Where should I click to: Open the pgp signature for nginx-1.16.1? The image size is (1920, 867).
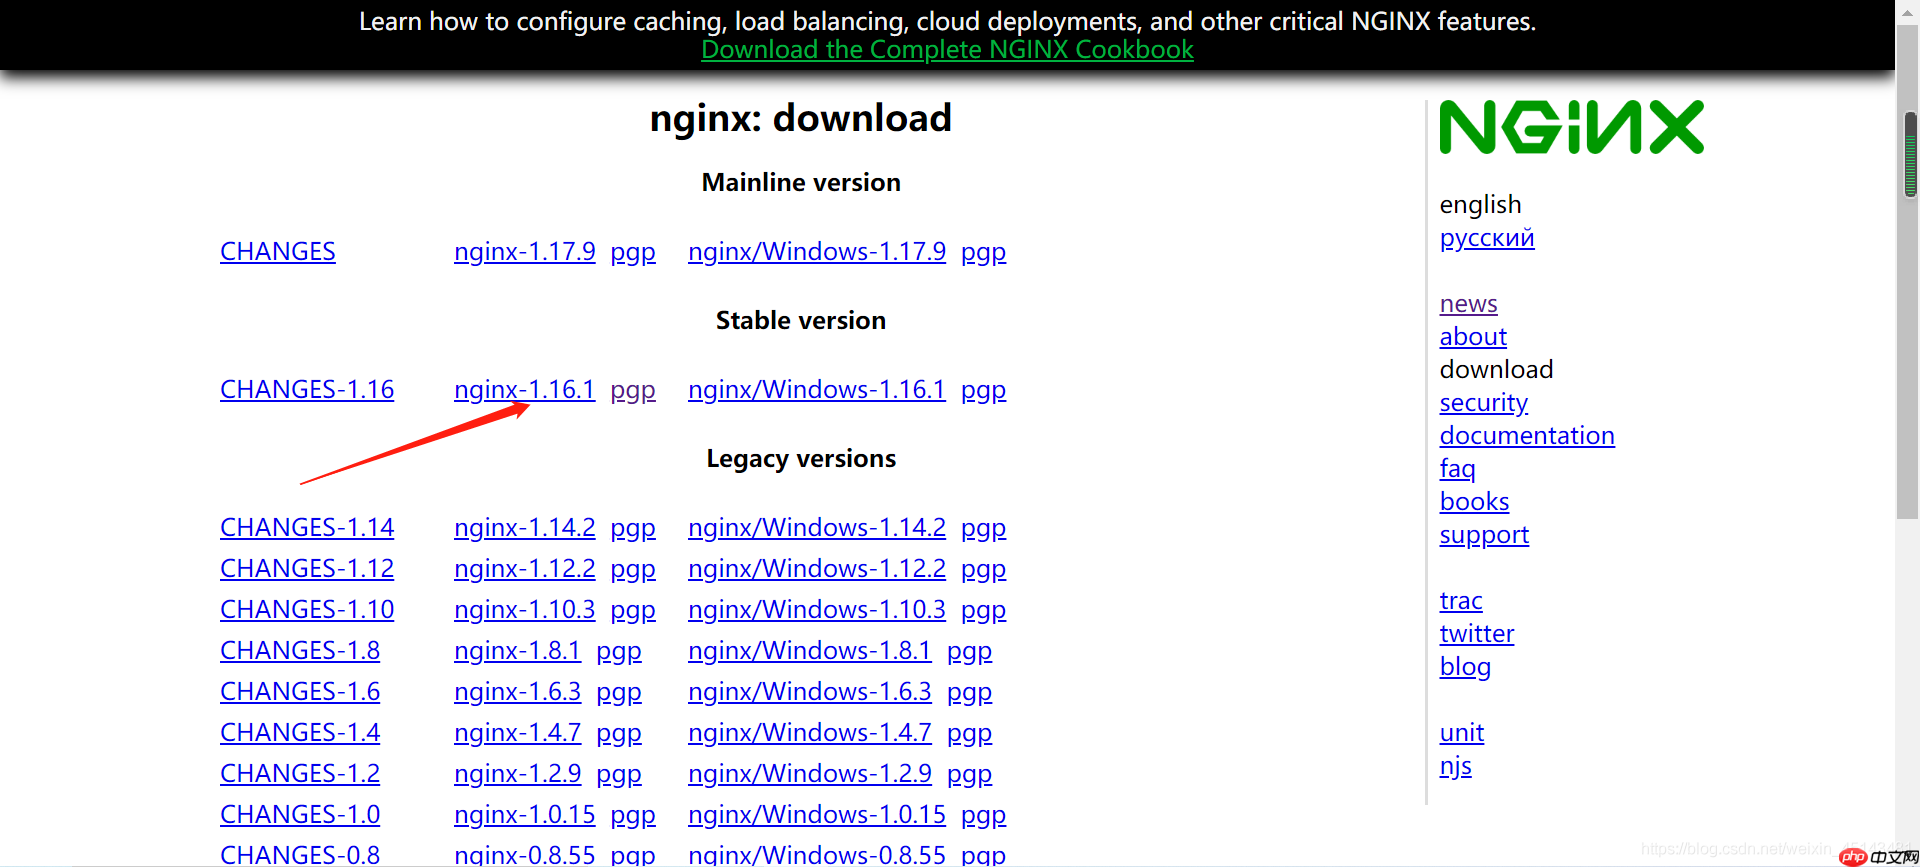pos(633,391)
